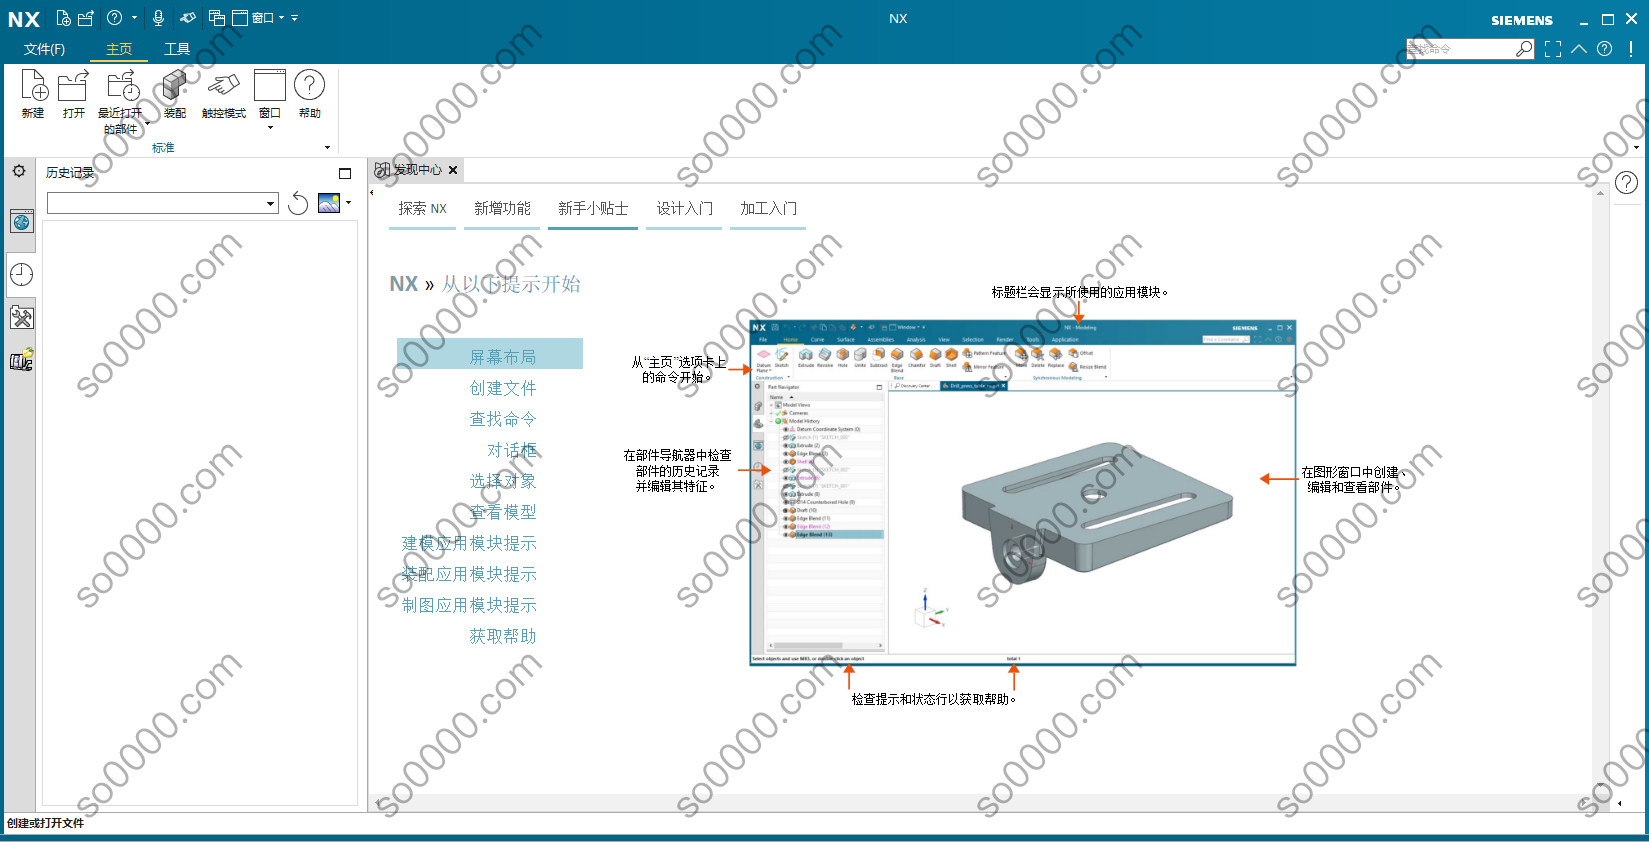The height and width of the screenshot is (842, 1649).
Task: Click the 装配应用模块提示 link
Action: tap(469, 574)
